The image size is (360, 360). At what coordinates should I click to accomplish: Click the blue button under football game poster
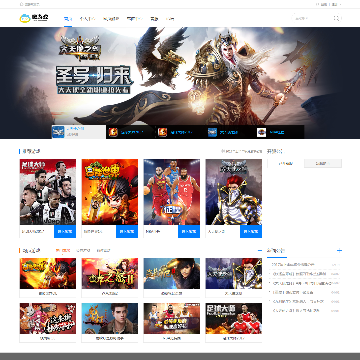tap(65, 231)
